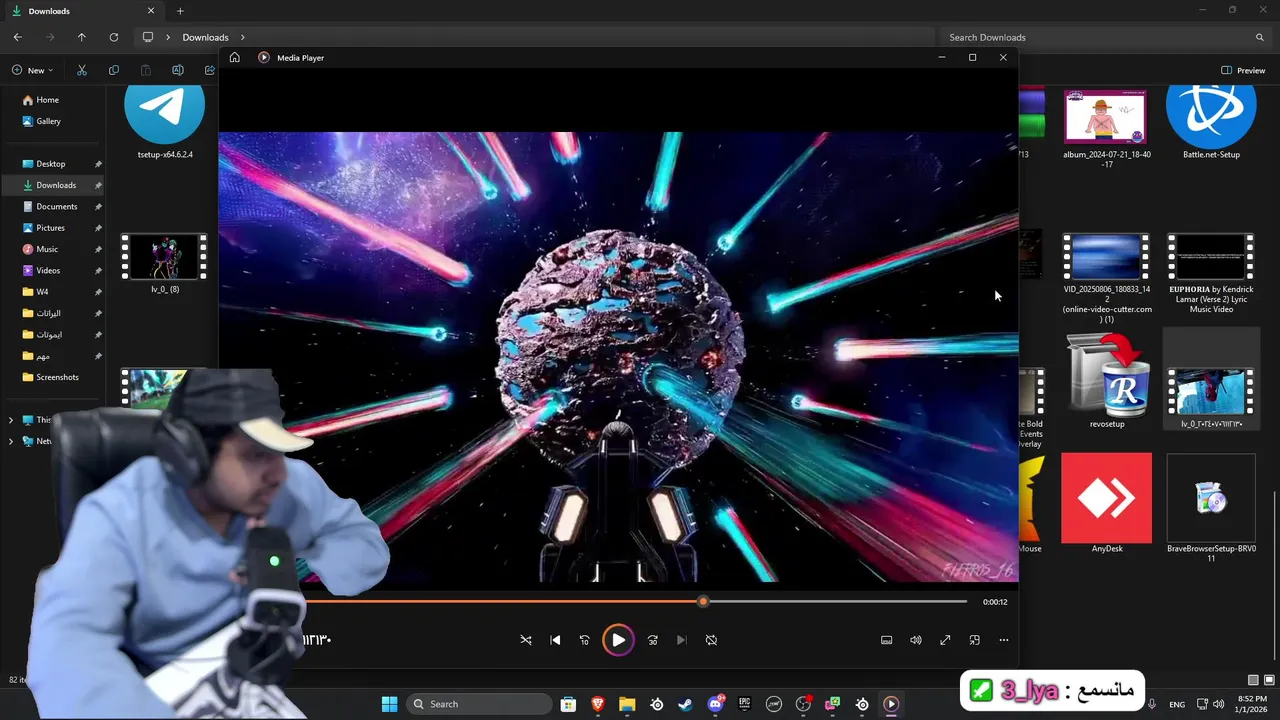Toggle repeat mode in Media Player
Screen dimensions: 1280x720
(711, 640)
